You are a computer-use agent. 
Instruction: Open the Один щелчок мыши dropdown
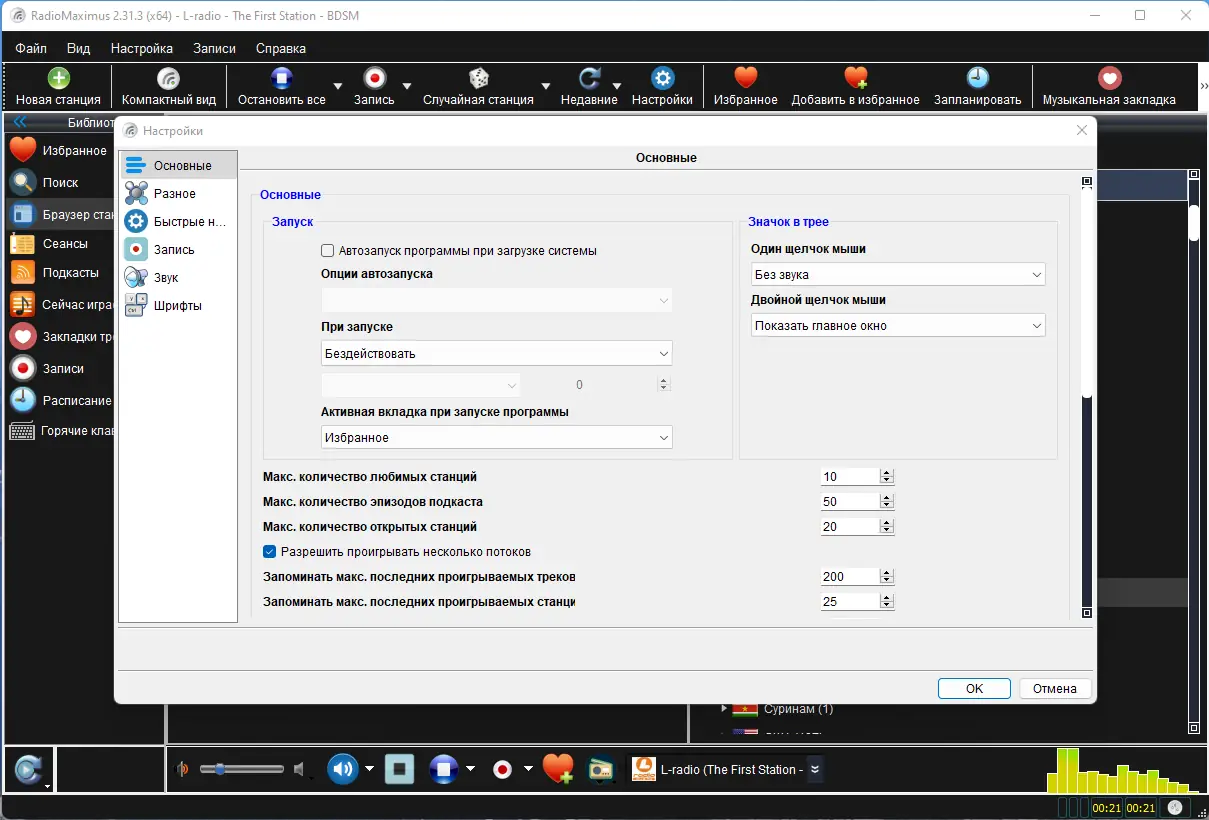pyautogui.click(x=898, y=274)
